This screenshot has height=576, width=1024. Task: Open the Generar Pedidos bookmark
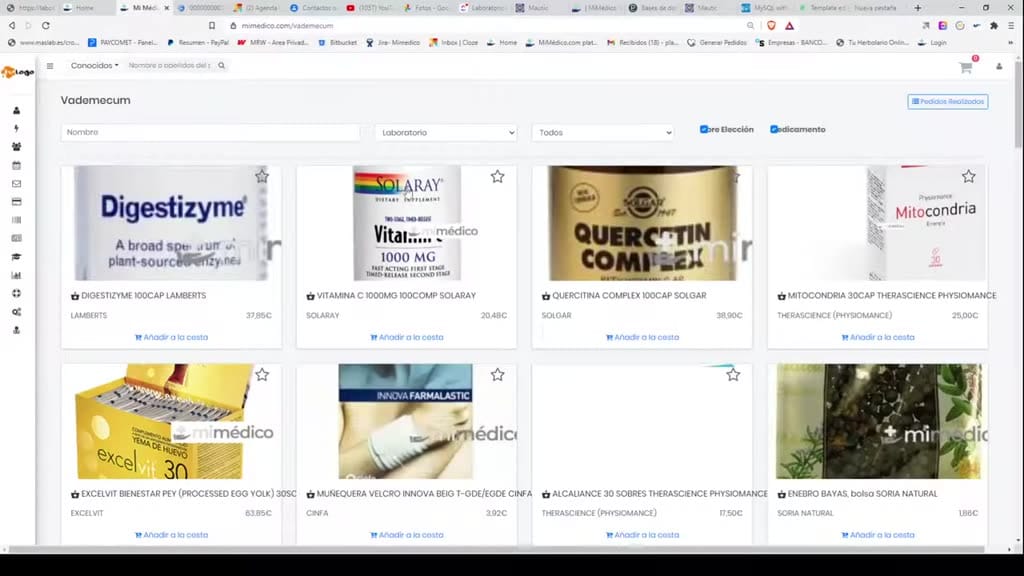(x=716, y=42)
